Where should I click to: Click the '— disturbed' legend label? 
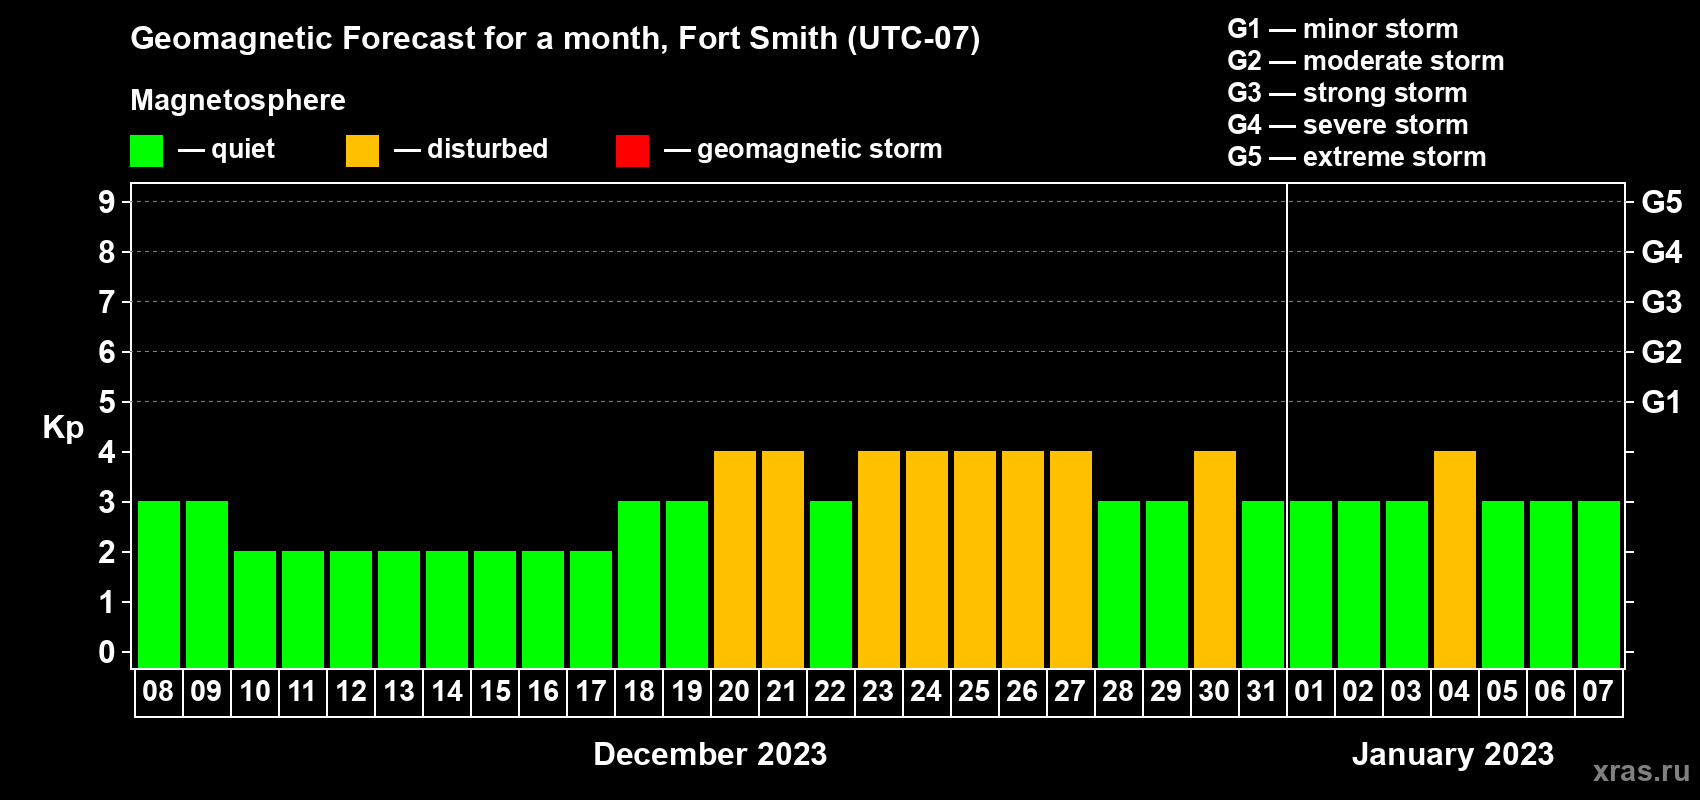[471, 149]
